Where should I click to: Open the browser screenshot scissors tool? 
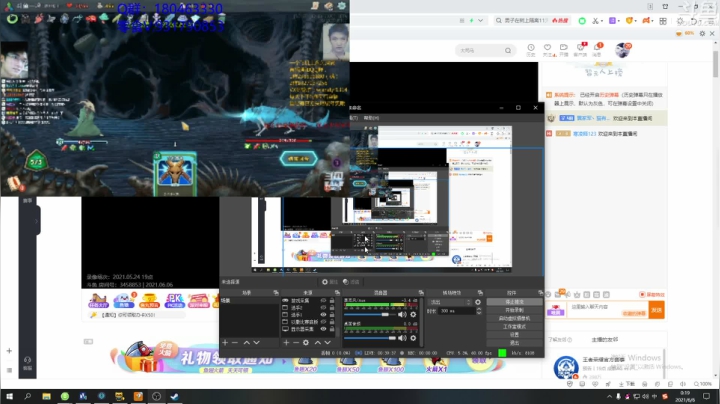click(x=595, y=21)
